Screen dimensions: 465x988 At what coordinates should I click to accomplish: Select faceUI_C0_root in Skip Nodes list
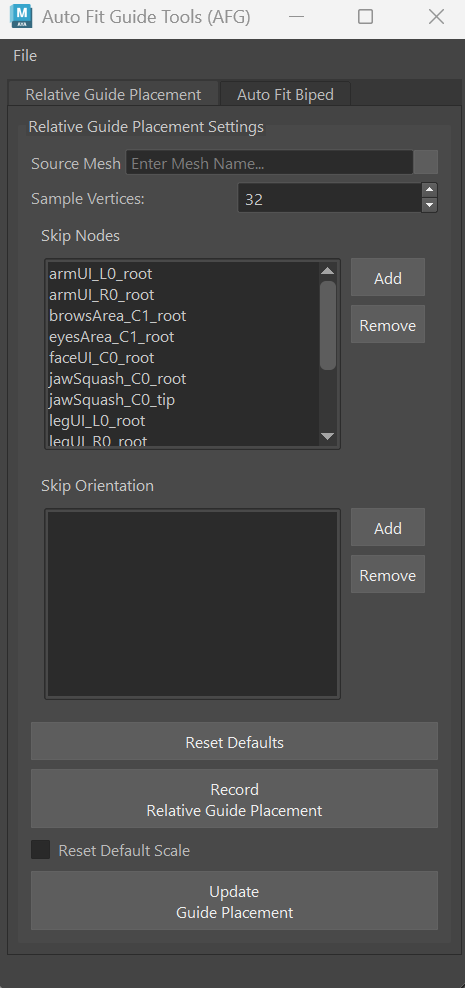183,358
